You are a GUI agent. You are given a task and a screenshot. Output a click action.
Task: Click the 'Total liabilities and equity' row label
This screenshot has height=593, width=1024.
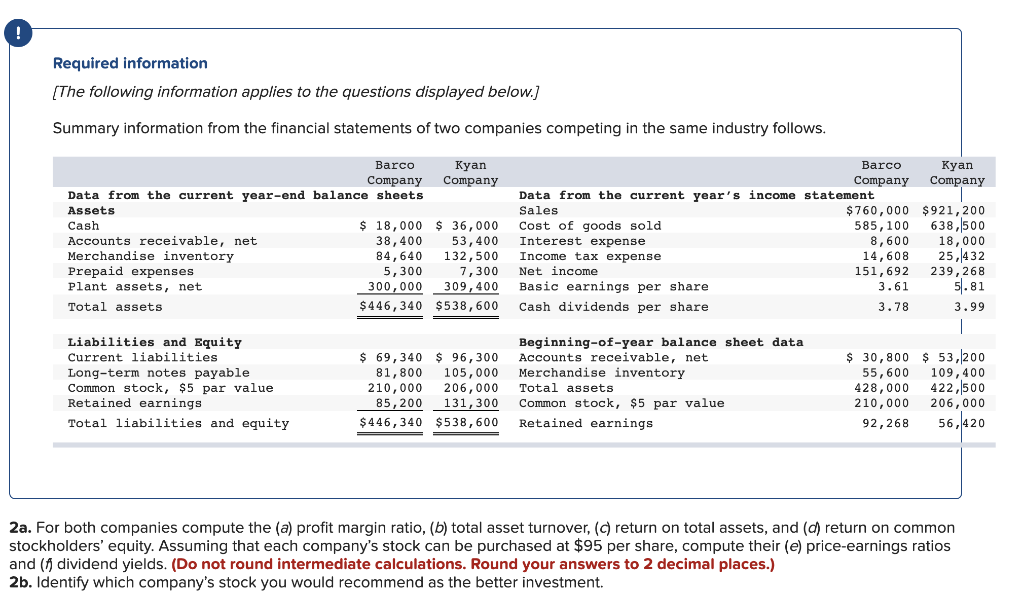[178, 423]
